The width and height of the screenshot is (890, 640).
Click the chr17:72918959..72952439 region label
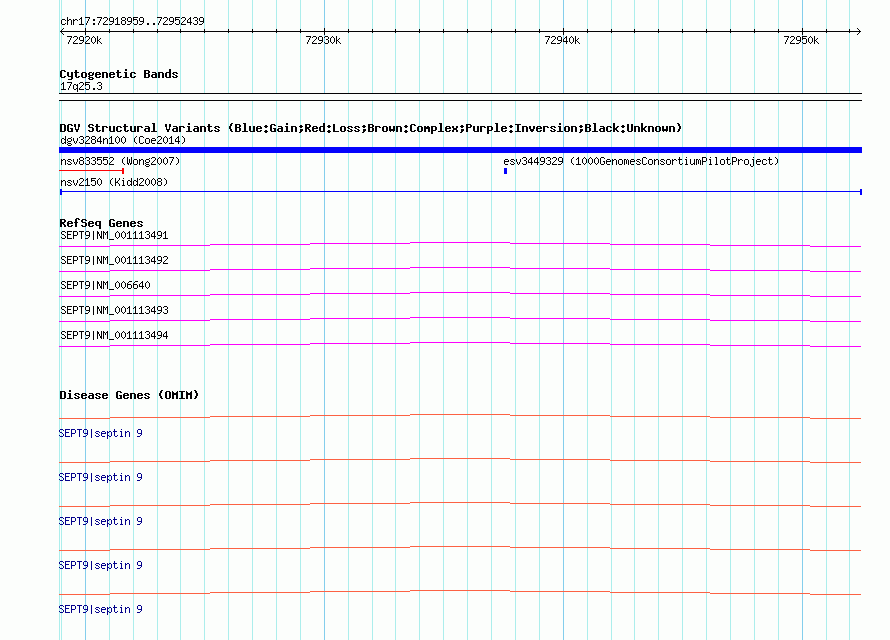(x=132, y=21)
